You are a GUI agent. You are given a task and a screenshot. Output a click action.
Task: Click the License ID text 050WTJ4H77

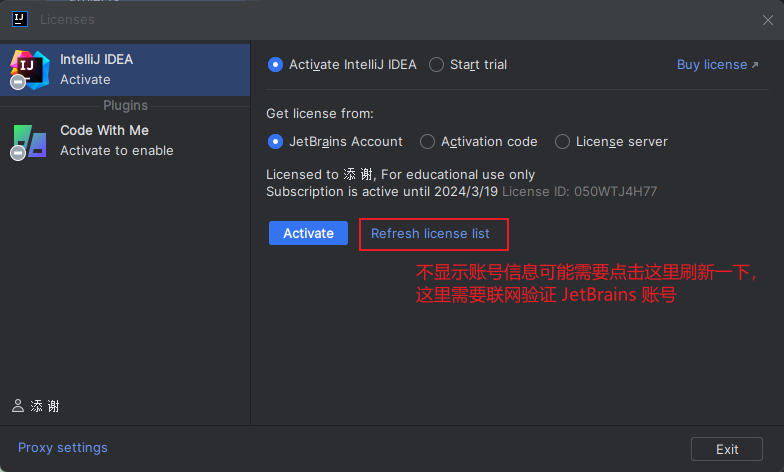click(615, 191)
